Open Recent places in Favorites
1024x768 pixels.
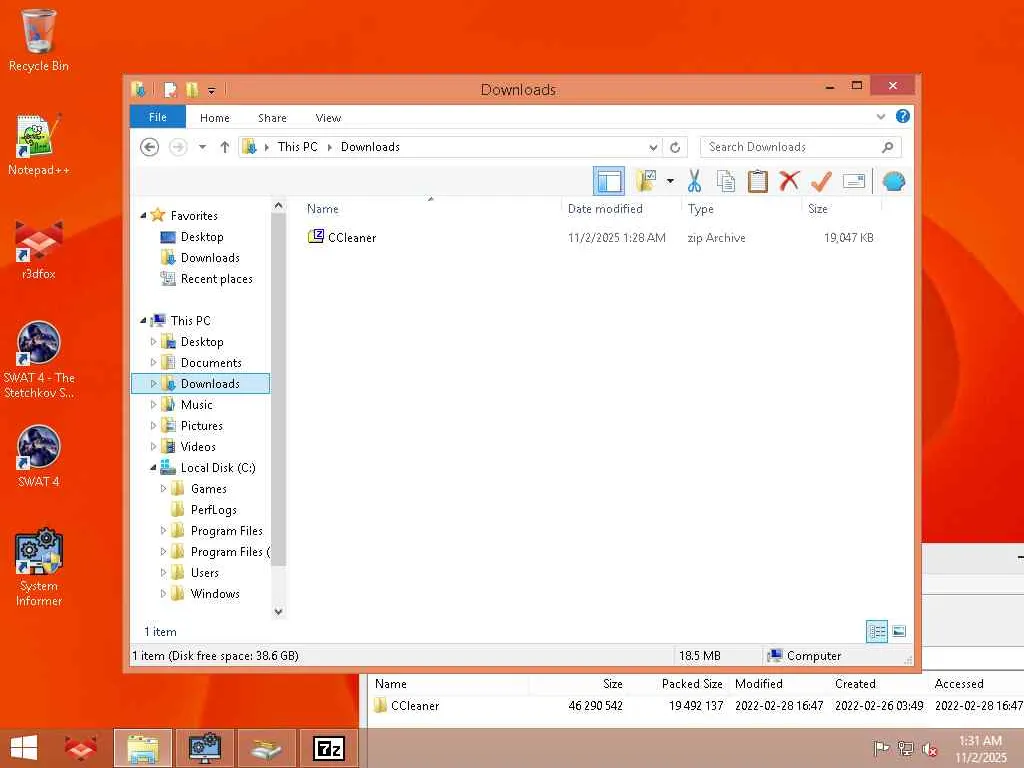(x=216, y=279)
